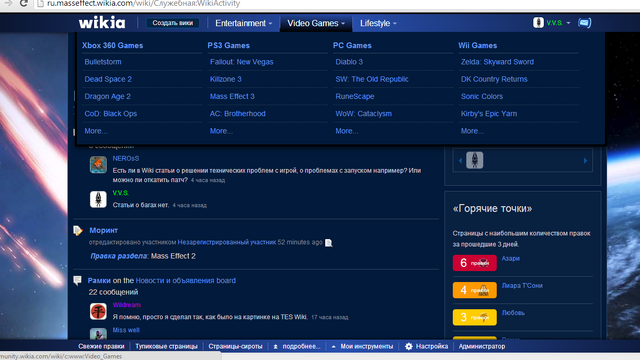Open the Азари hot spot link

(x=511, y=258)
